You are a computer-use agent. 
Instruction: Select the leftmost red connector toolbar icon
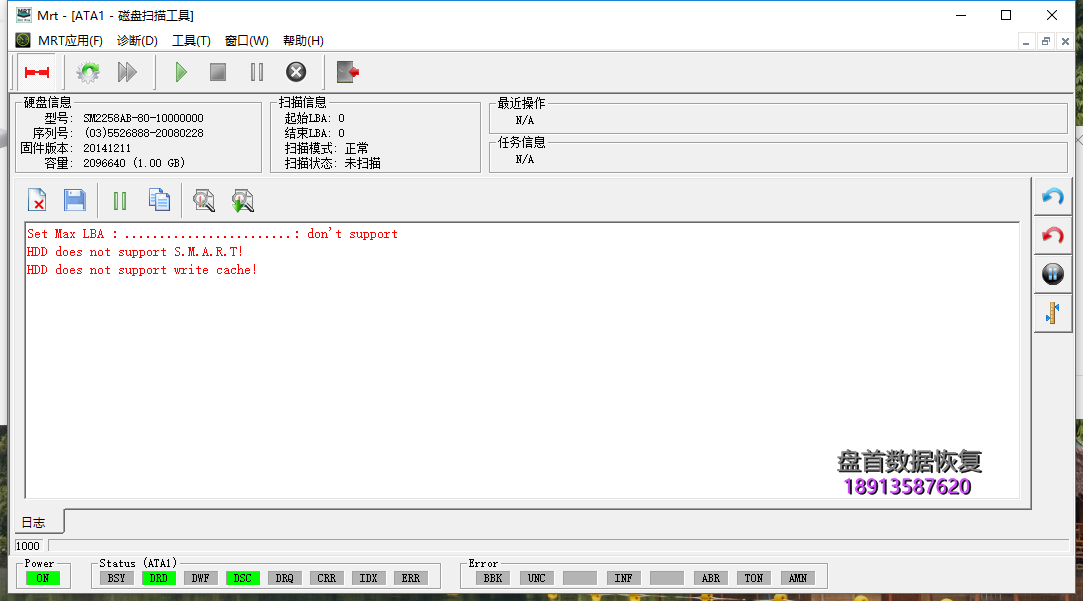tap(38, 71)
